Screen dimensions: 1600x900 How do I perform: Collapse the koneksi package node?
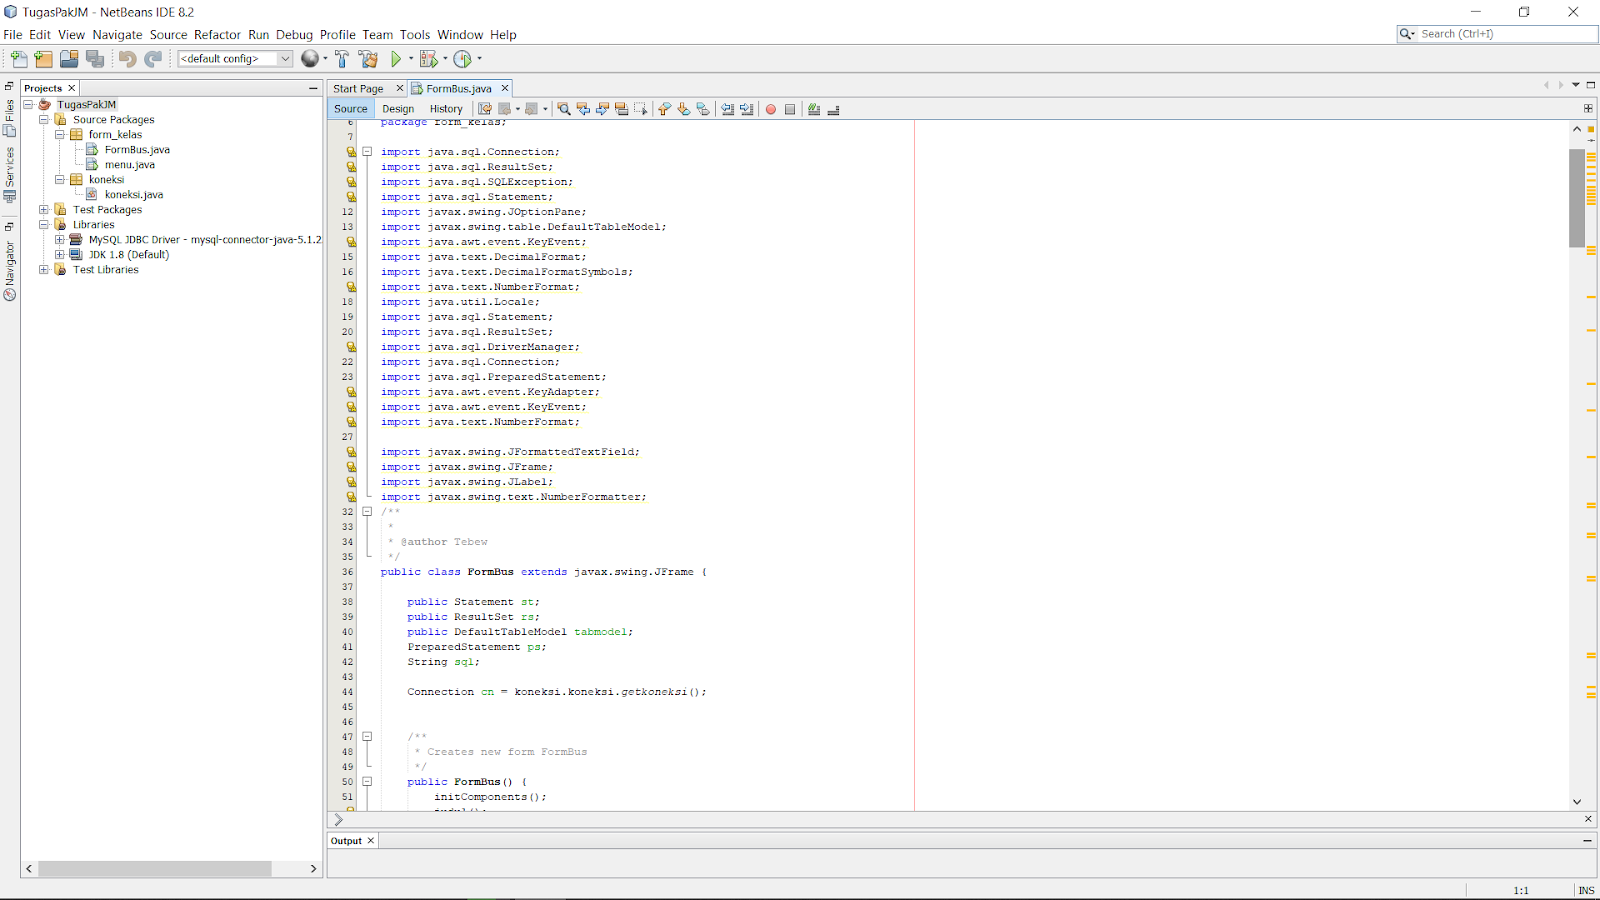(x=60, y=179)
